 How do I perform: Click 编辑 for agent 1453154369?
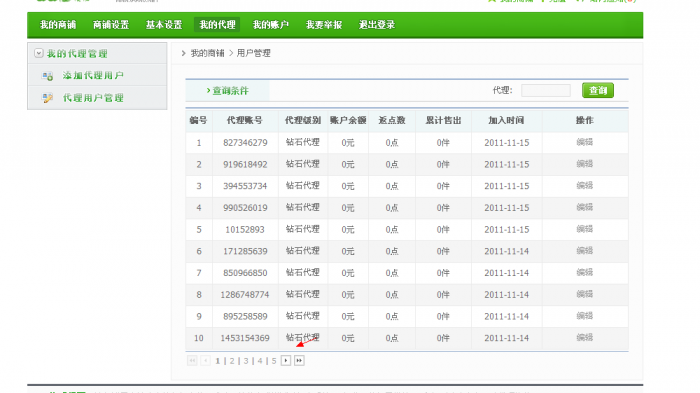coord(584,338)
